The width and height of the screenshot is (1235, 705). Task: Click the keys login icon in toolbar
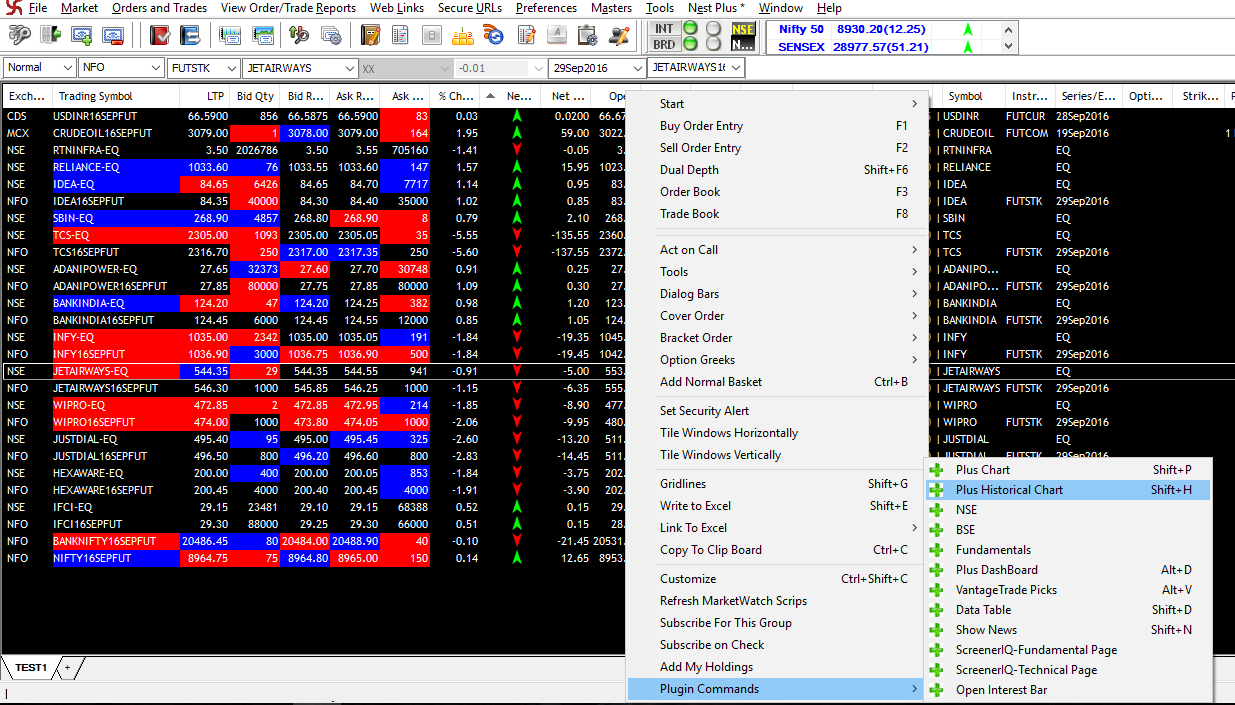[19, 36]
